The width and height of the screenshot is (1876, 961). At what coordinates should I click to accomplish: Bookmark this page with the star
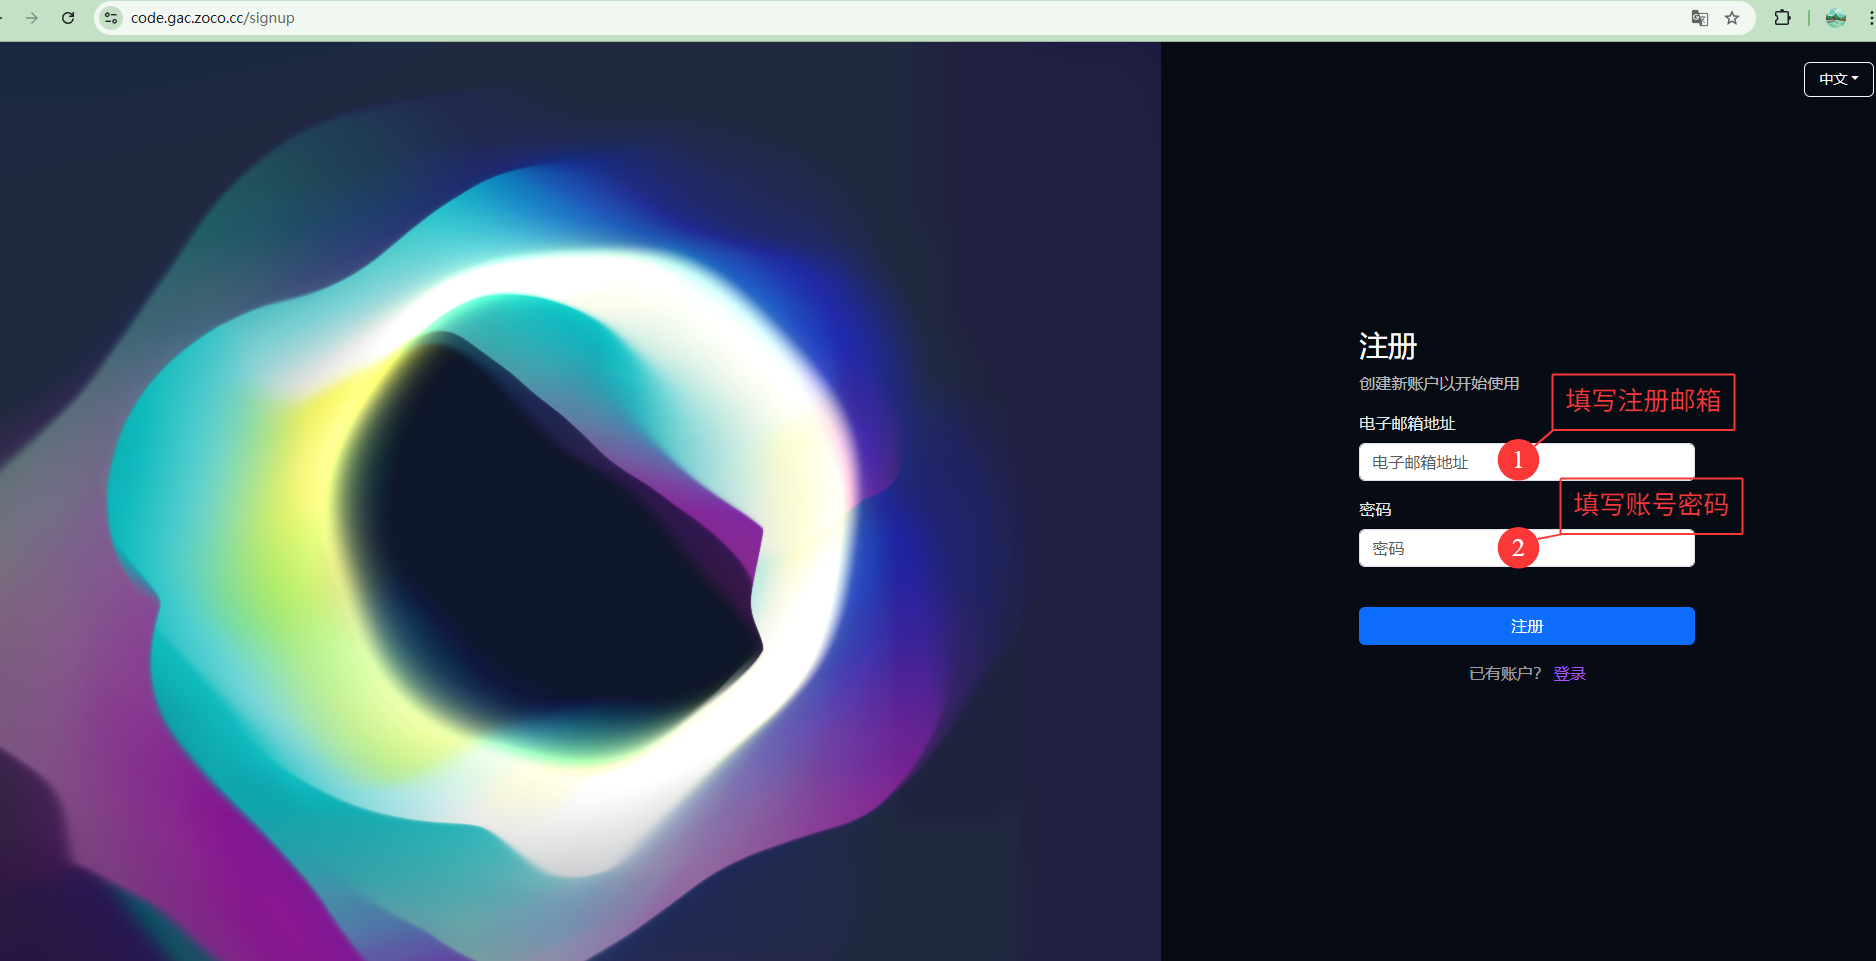(1732, 18)
